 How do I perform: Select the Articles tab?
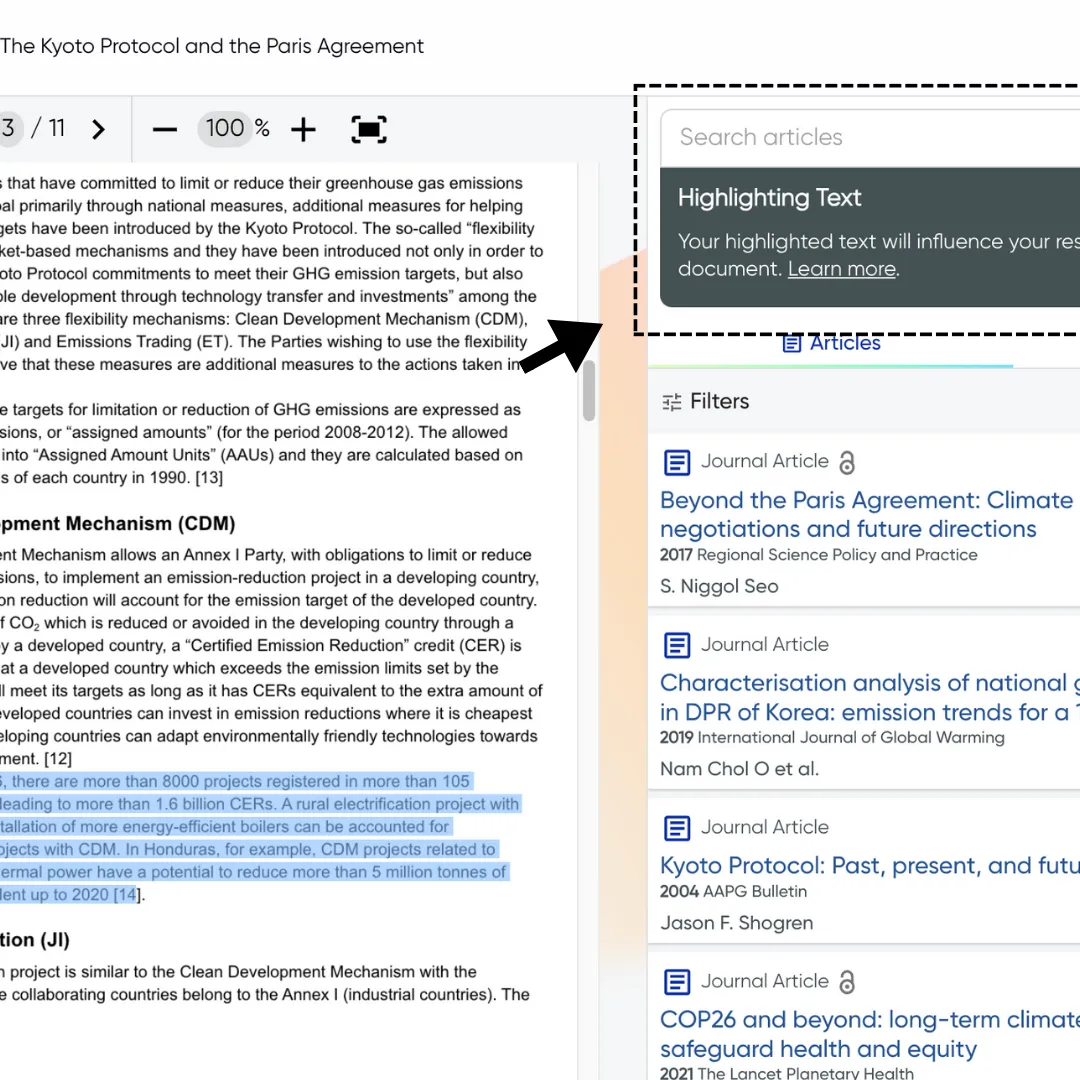831,343
